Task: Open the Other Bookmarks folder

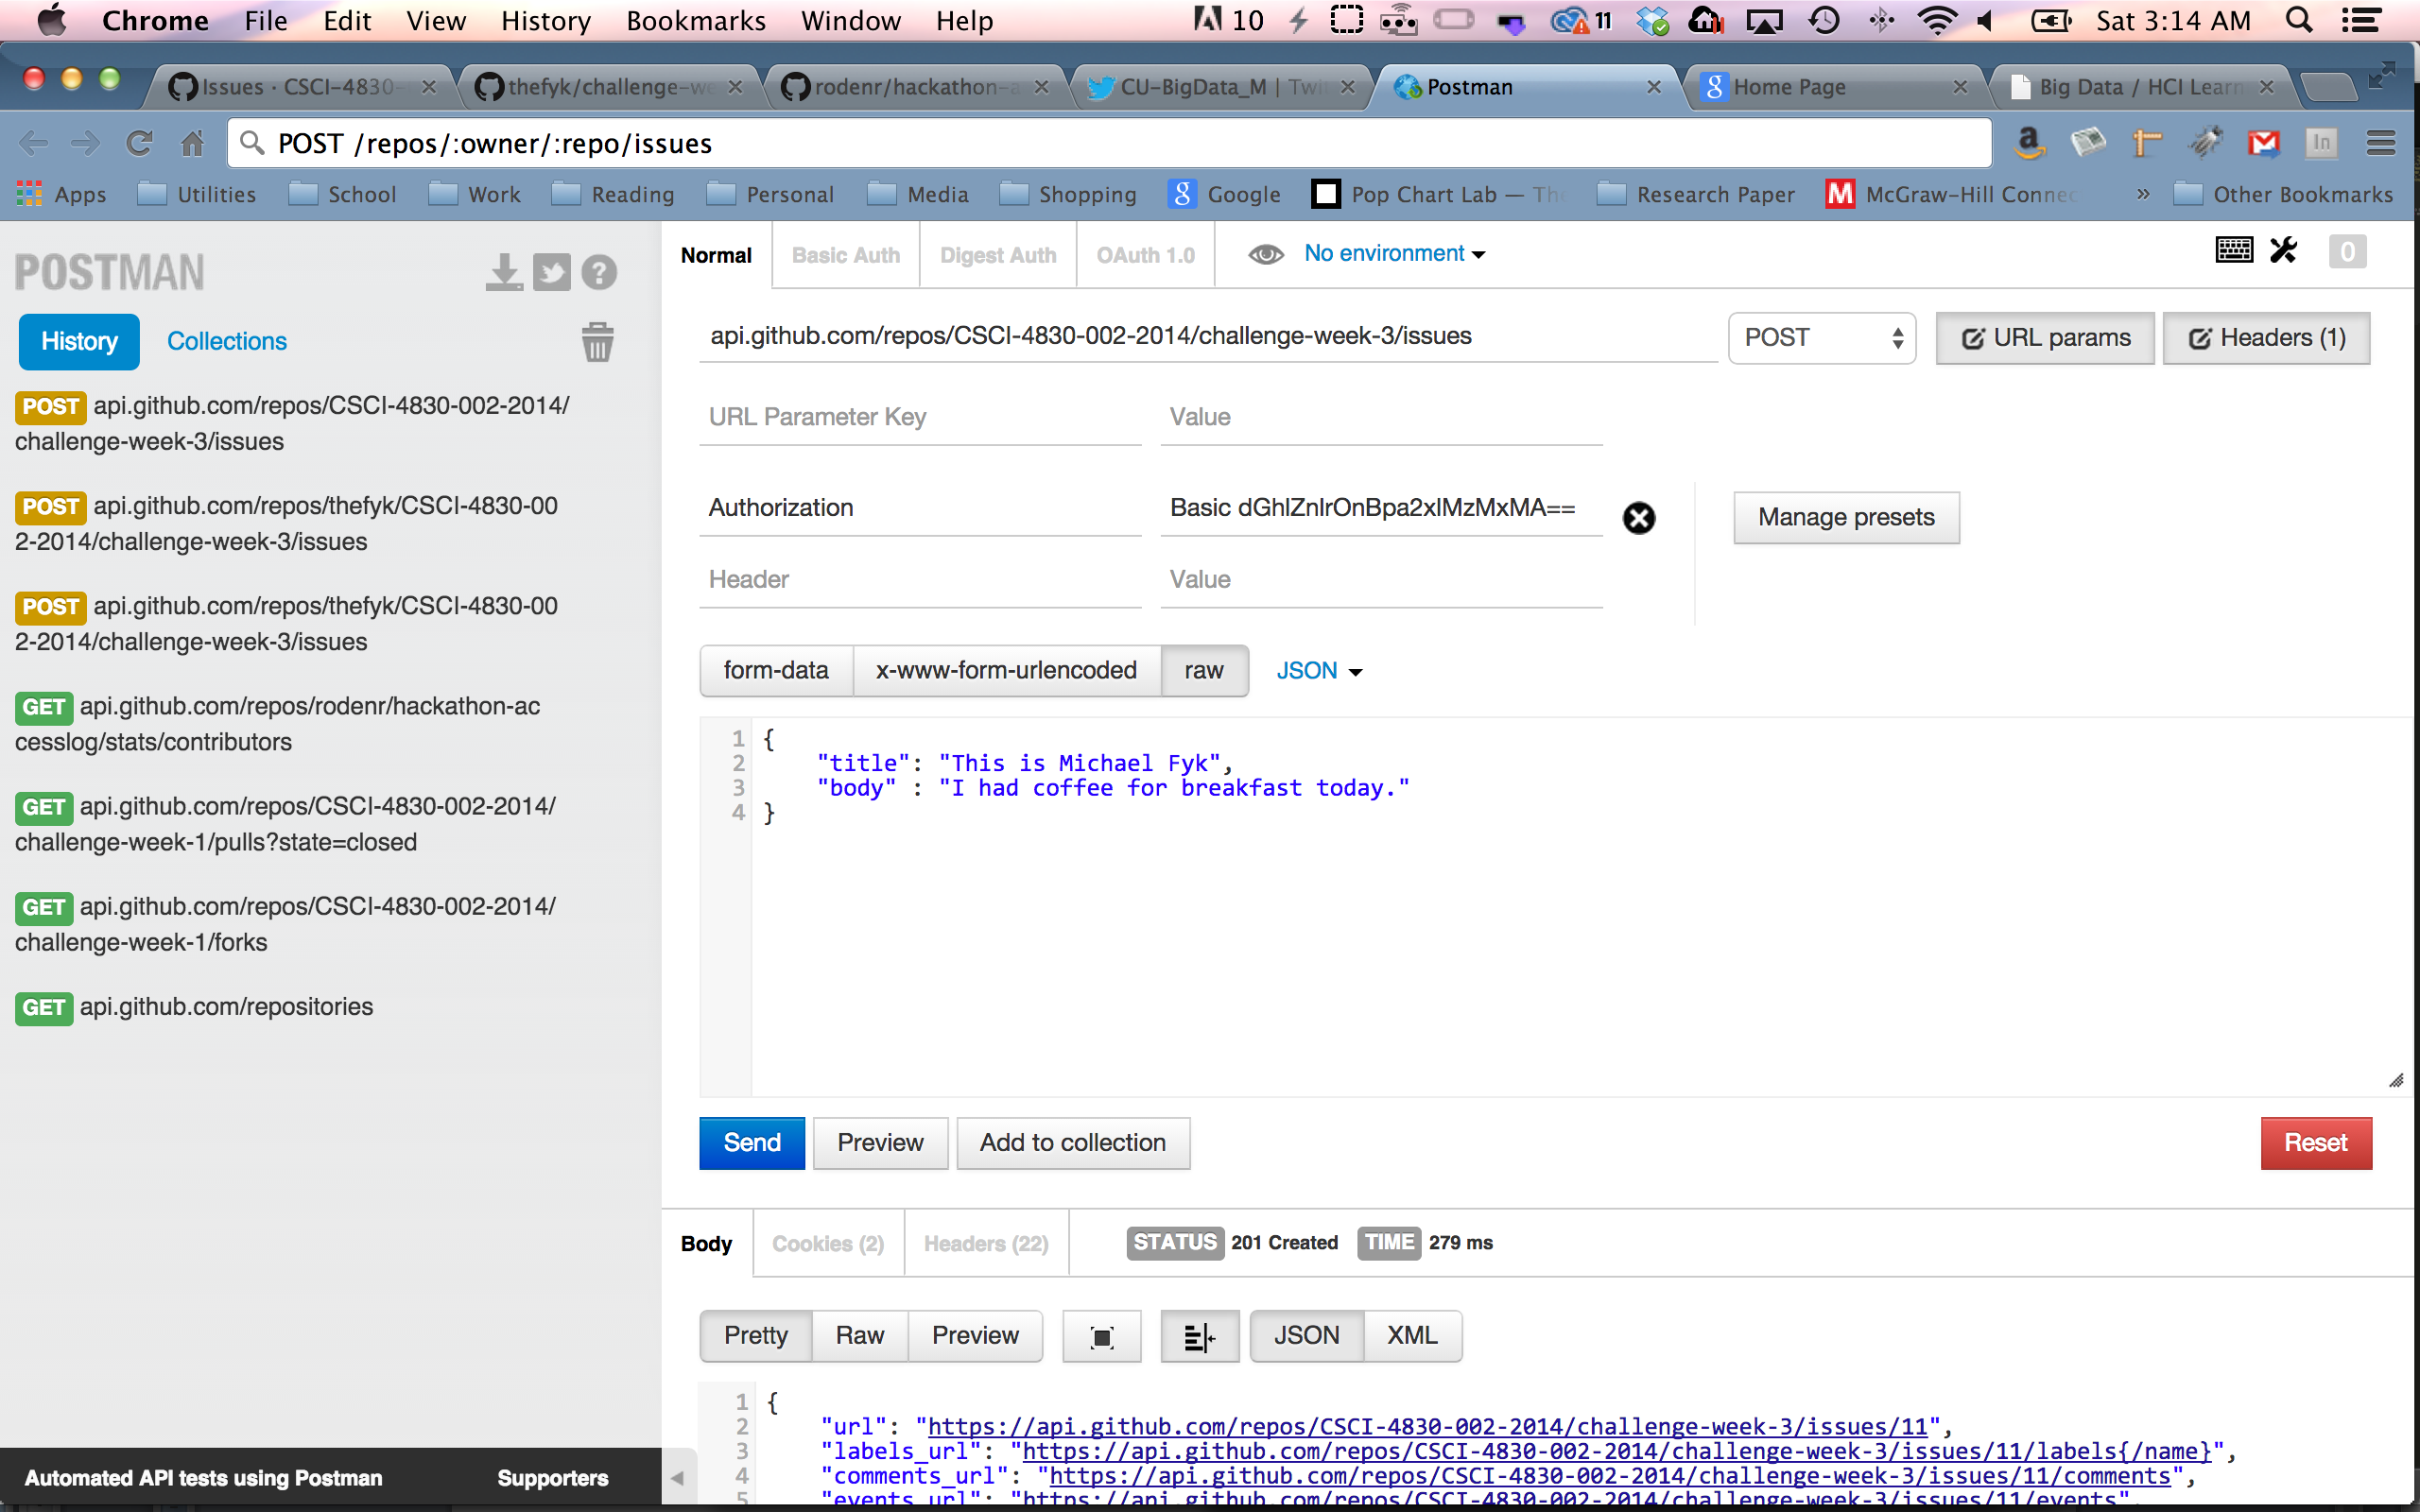Action: pyautogui.click(x=2284, y=194)
